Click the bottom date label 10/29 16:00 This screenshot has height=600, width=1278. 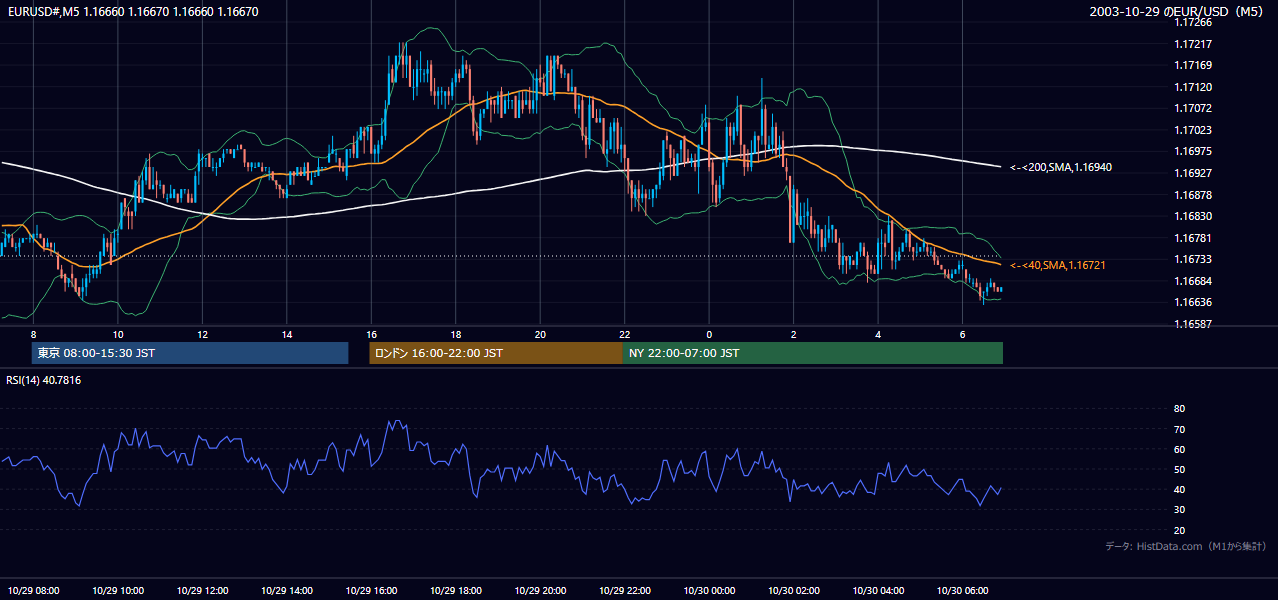(x=371, y=590)
